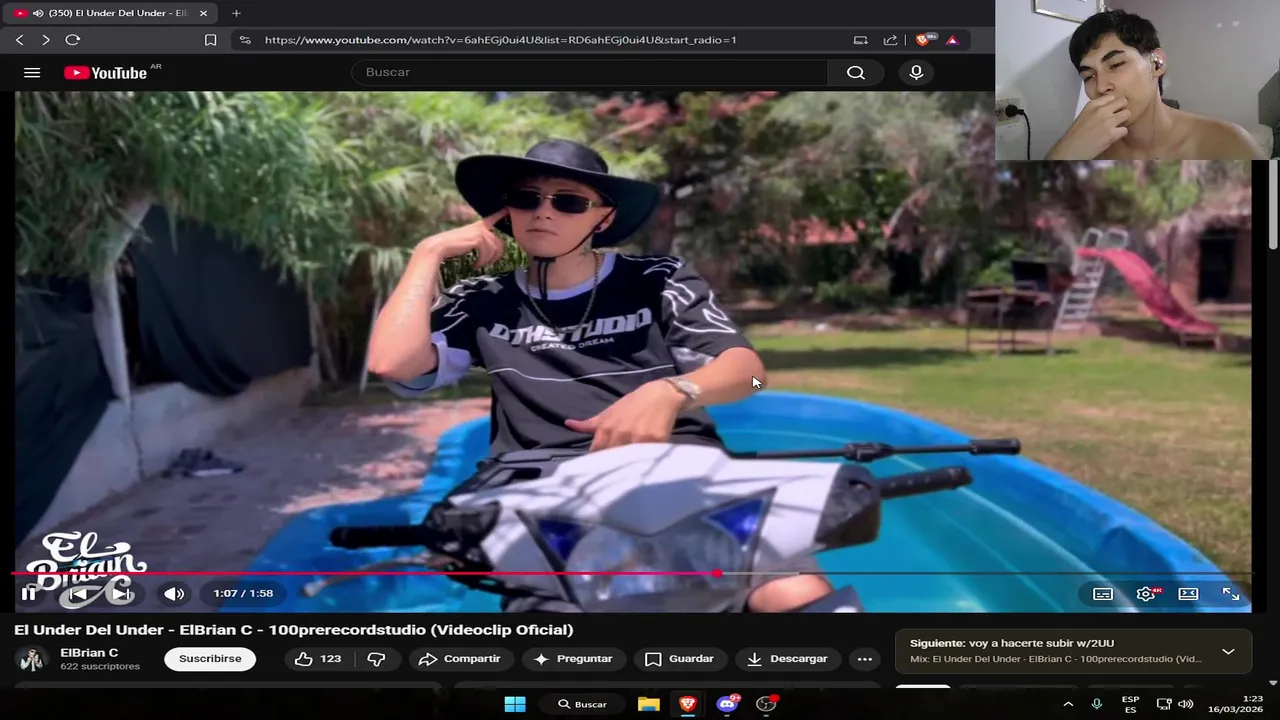Click the 622 suscriptores count
The image size is (1280, 720).
(x=100, y=667)
